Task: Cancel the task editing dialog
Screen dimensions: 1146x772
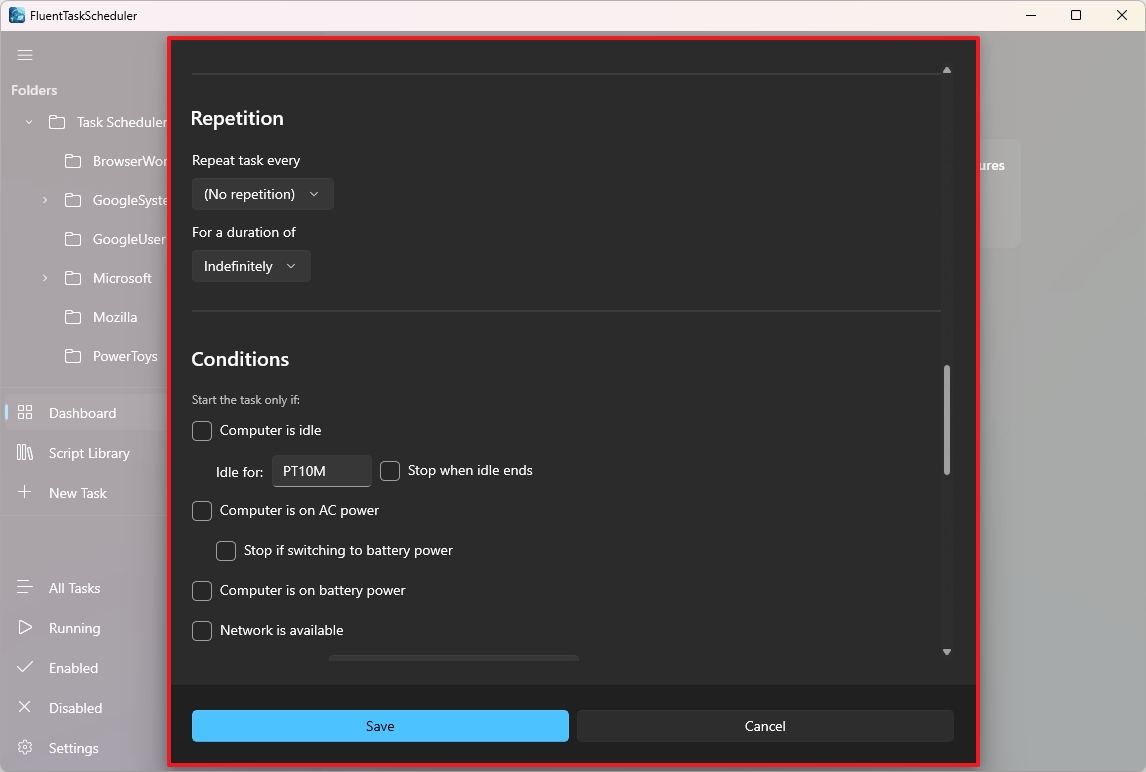Action: click(764, 726)
